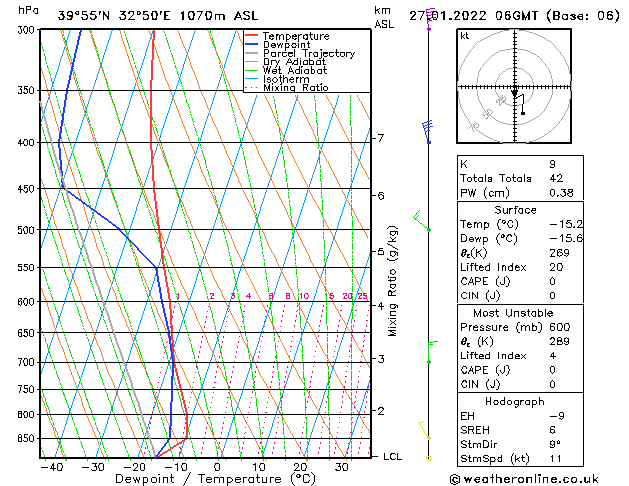Click the purple wind barb at top
The height and width of the screenshot is (486, 629).
tap(429, 19)
